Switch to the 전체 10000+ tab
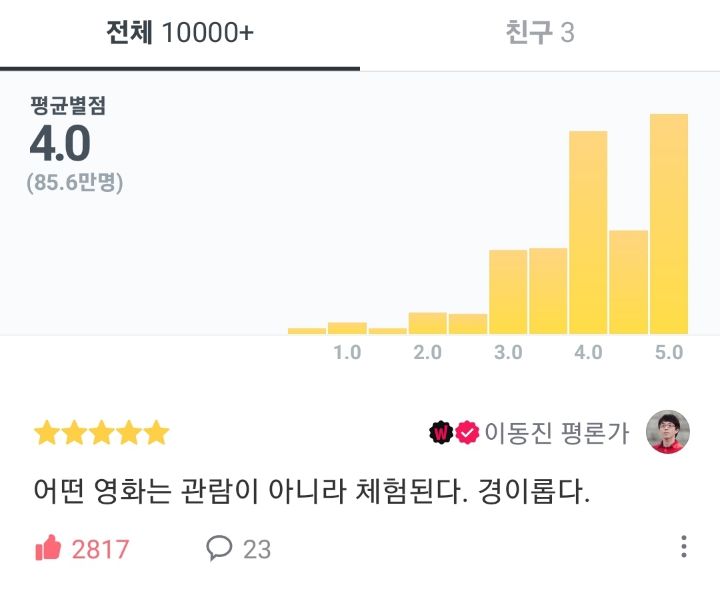The image size is (720, 589). pos(180,32)
